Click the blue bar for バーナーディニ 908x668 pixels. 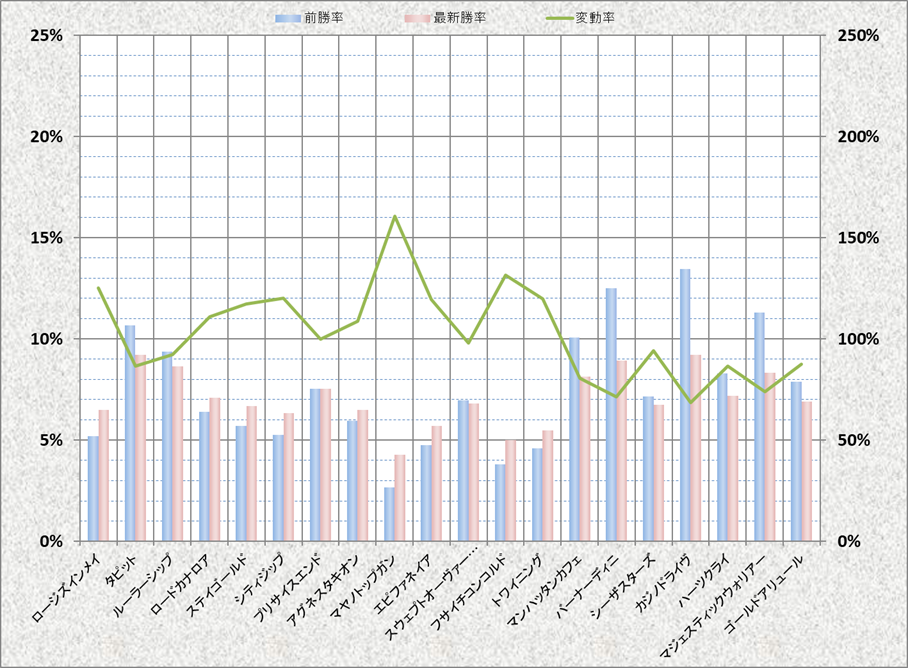[611, 414]
